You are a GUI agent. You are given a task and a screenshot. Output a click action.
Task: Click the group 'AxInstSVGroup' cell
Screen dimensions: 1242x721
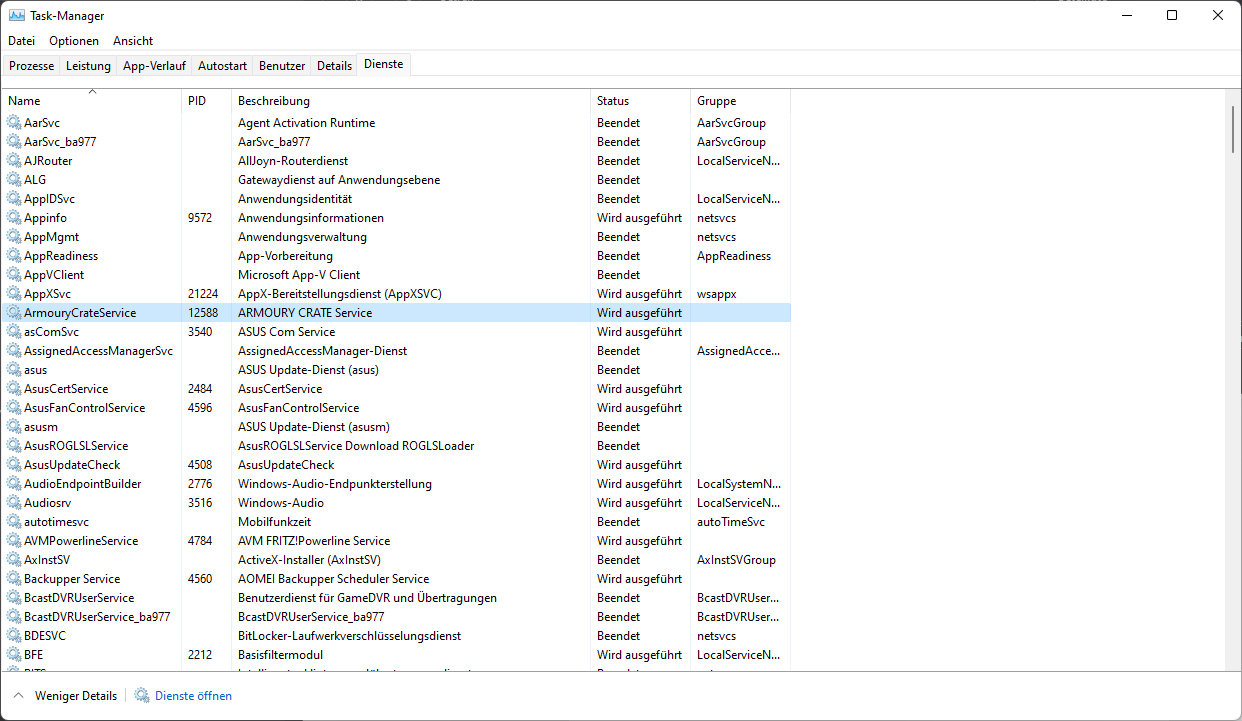(736, 560)
